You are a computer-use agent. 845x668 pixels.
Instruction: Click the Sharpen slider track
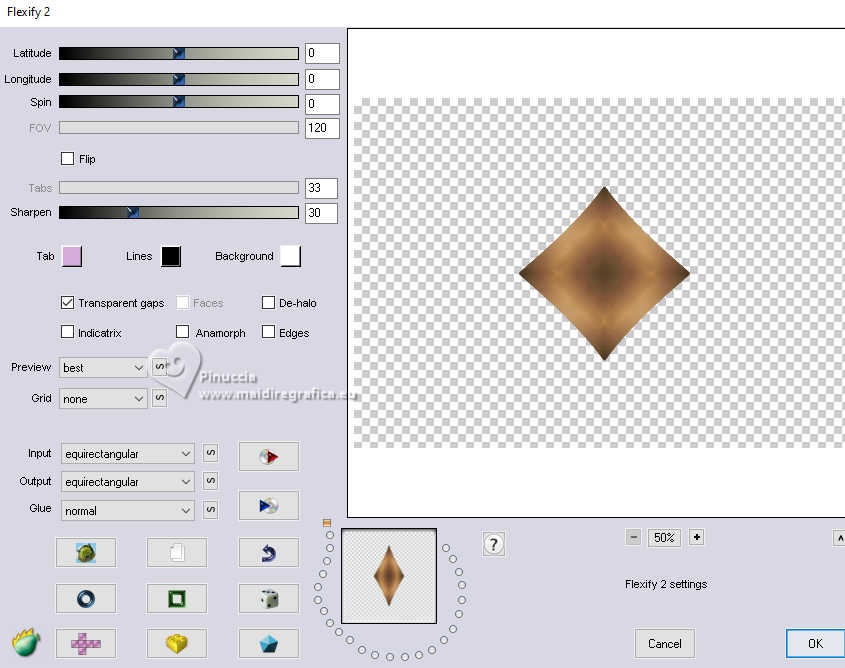pos(179,212)
